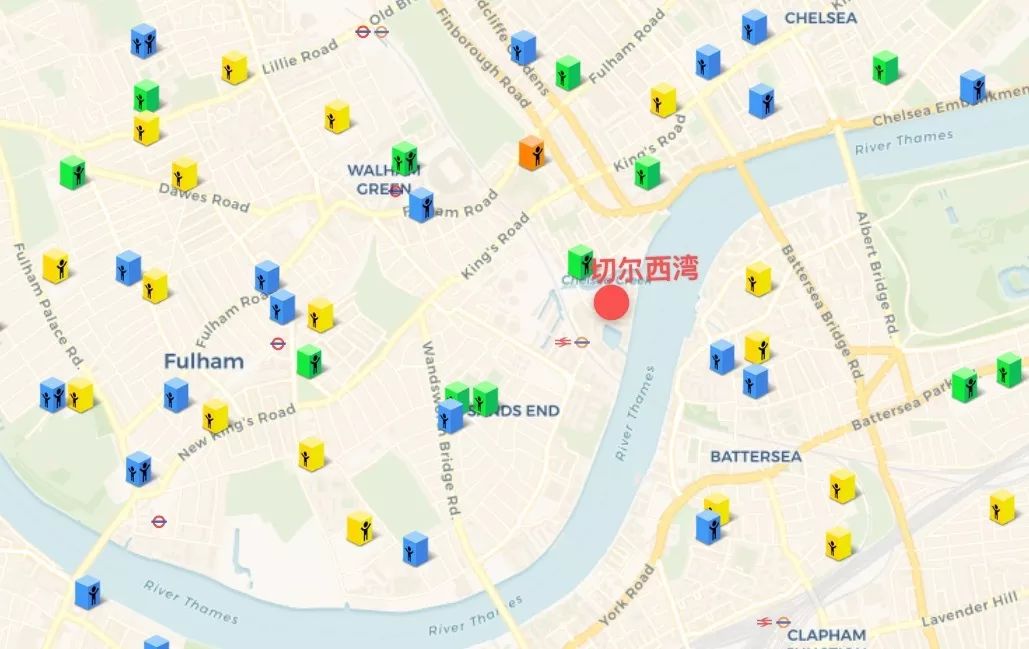This screenshot has width=1029, height=649.
Task: Click the orange cube marker near Finborough Road
Action: click(532, 154)
